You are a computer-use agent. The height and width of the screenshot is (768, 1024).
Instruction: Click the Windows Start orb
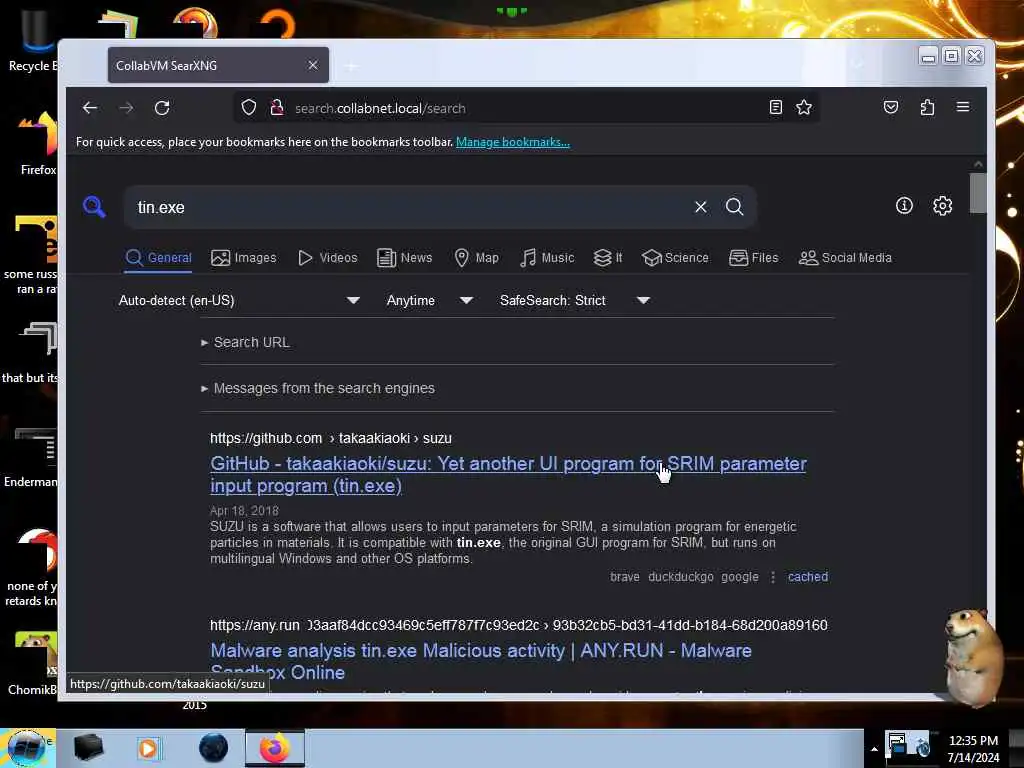[27, 748]
